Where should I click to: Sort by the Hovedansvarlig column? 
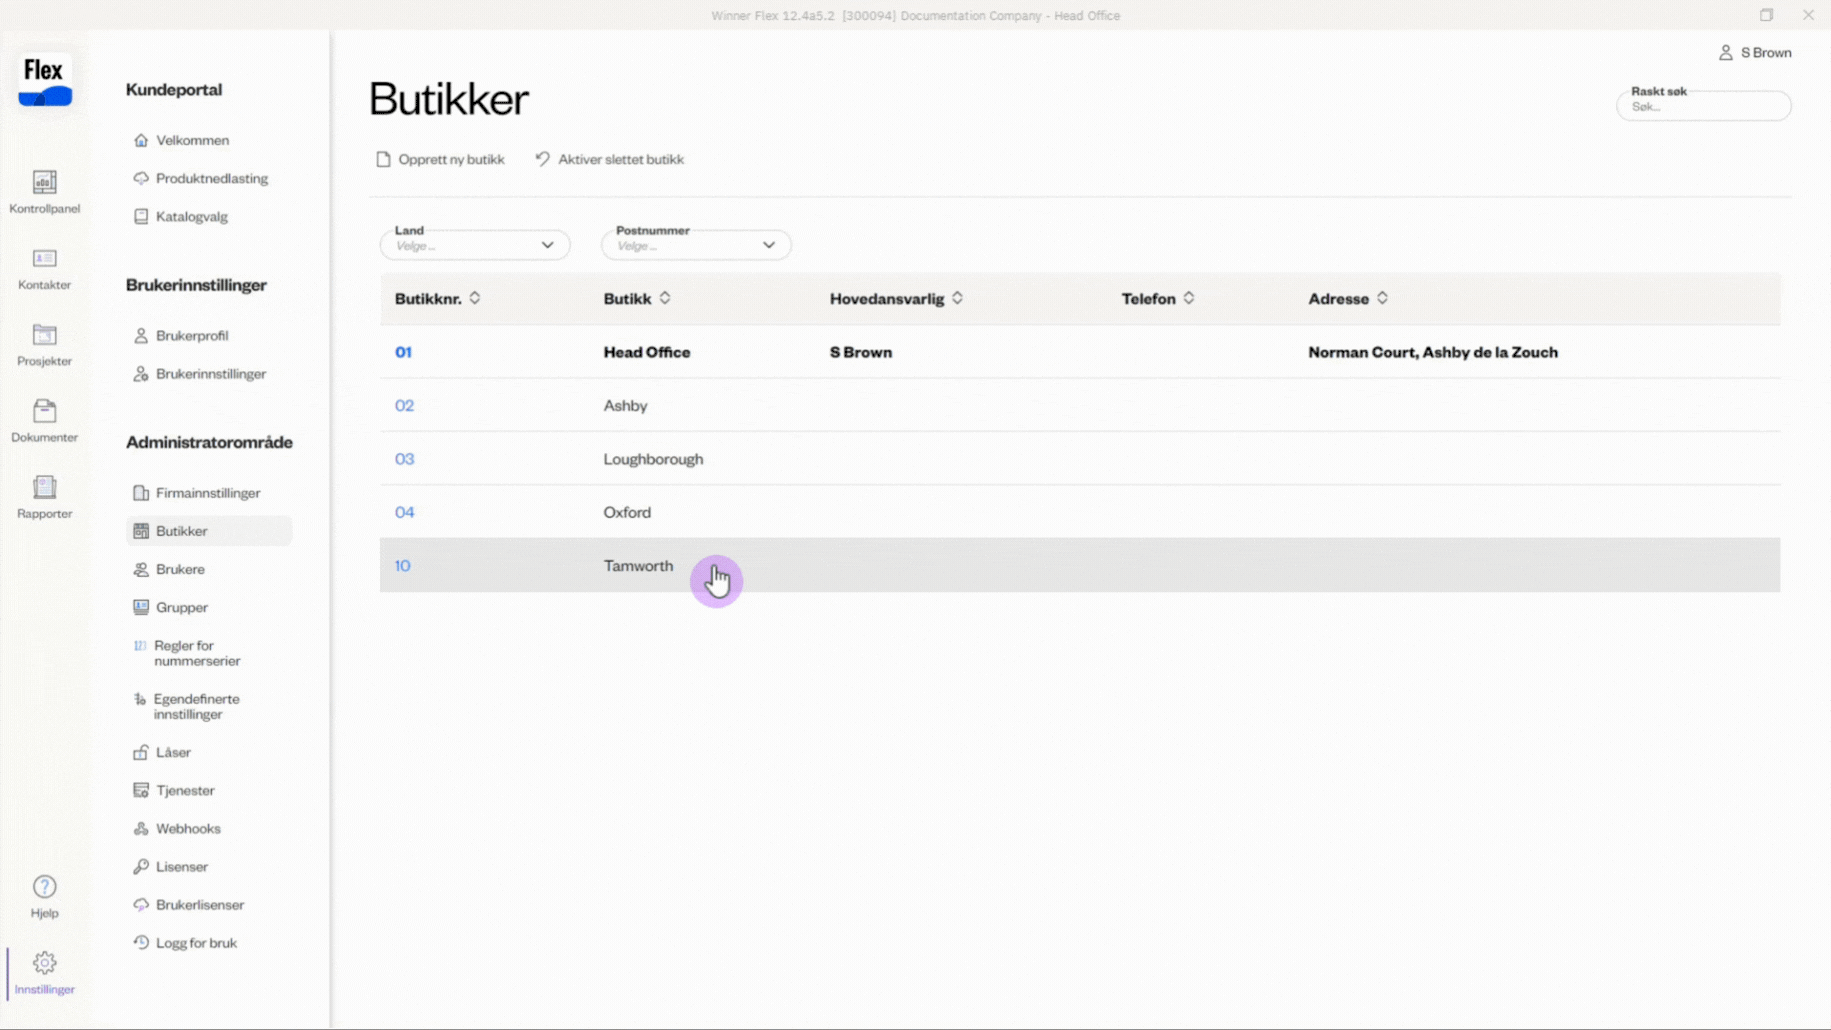pyautogui.click(x=957, y=298)
